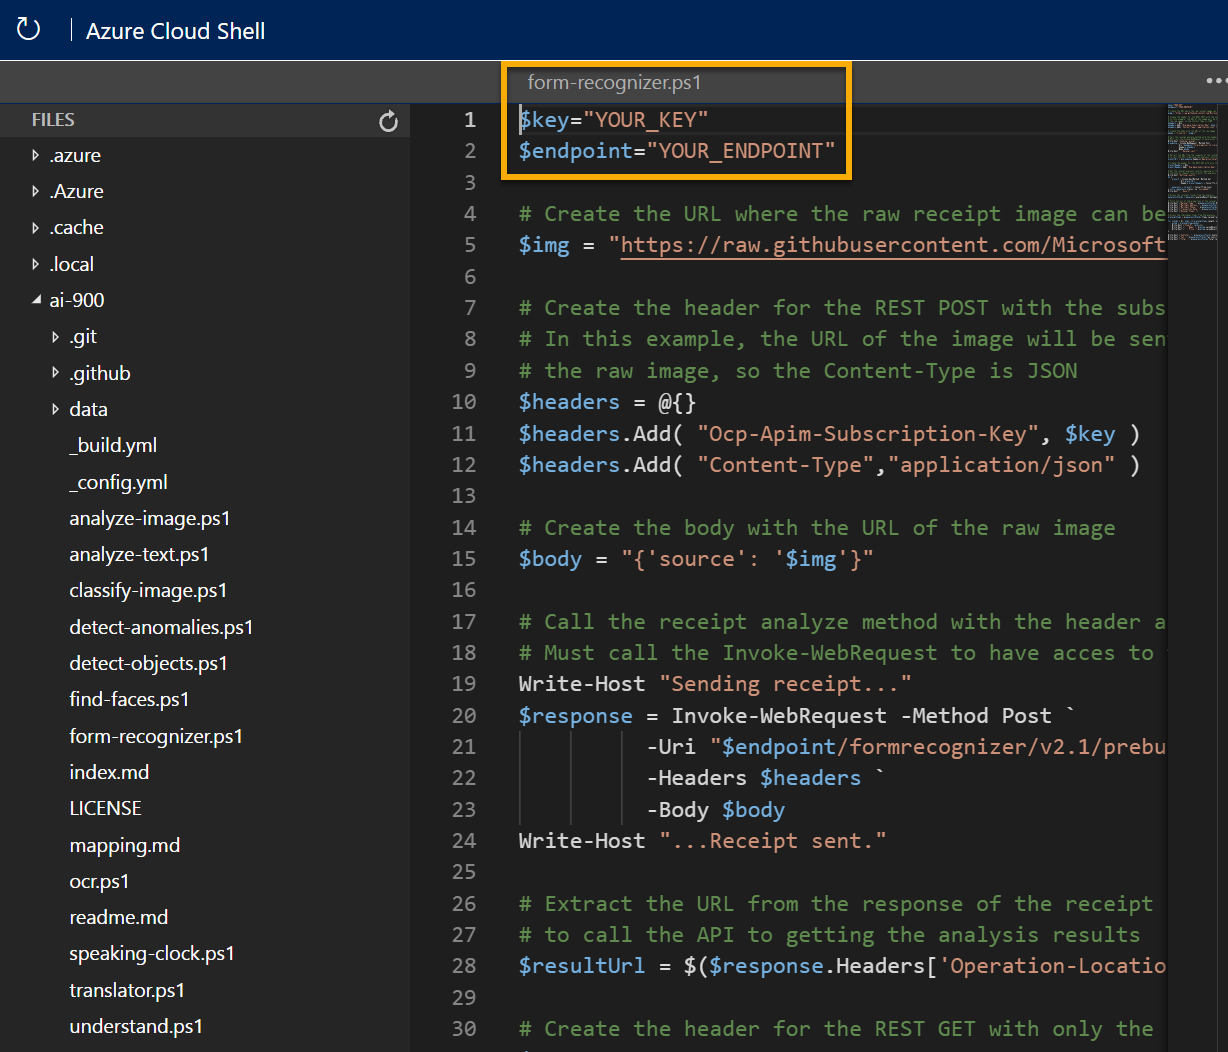
Task: Click the $body assignment line
Action: (696, 559)
